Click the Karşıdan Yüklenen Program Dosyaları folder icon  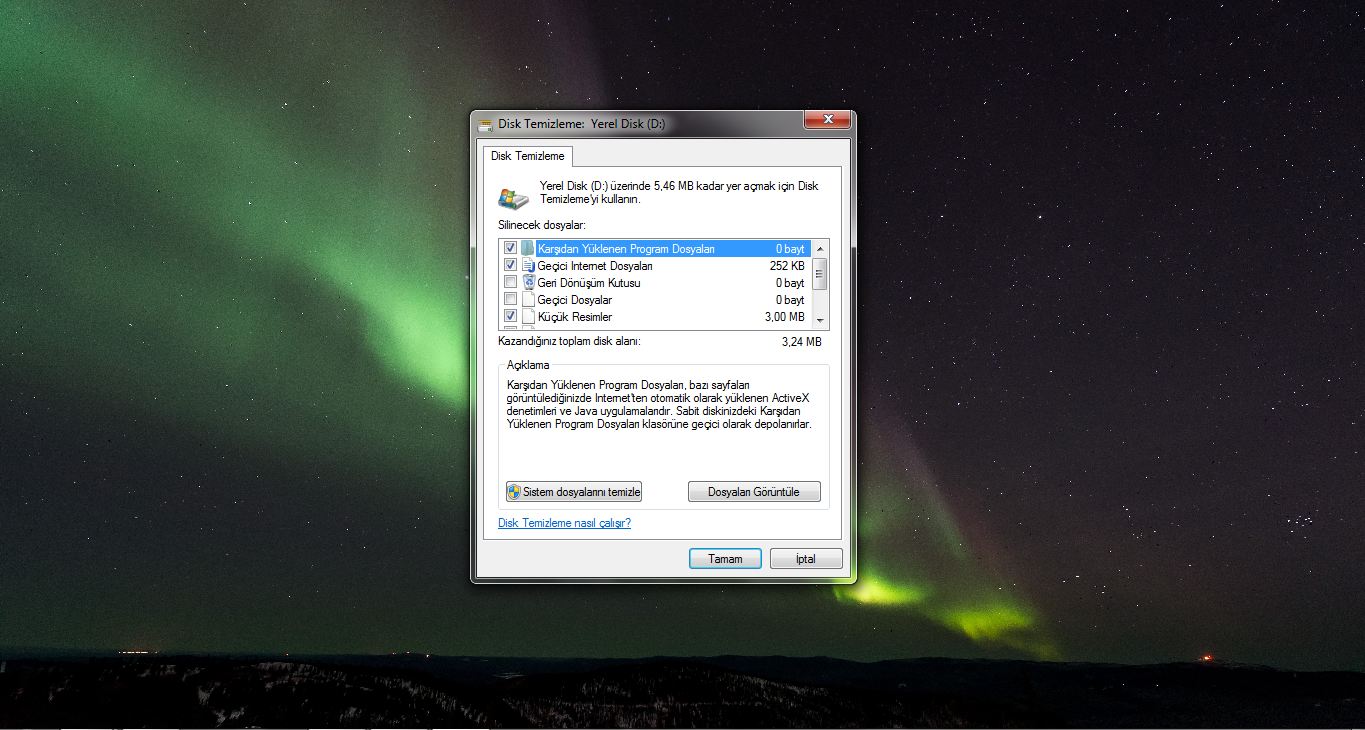point(528,249)
